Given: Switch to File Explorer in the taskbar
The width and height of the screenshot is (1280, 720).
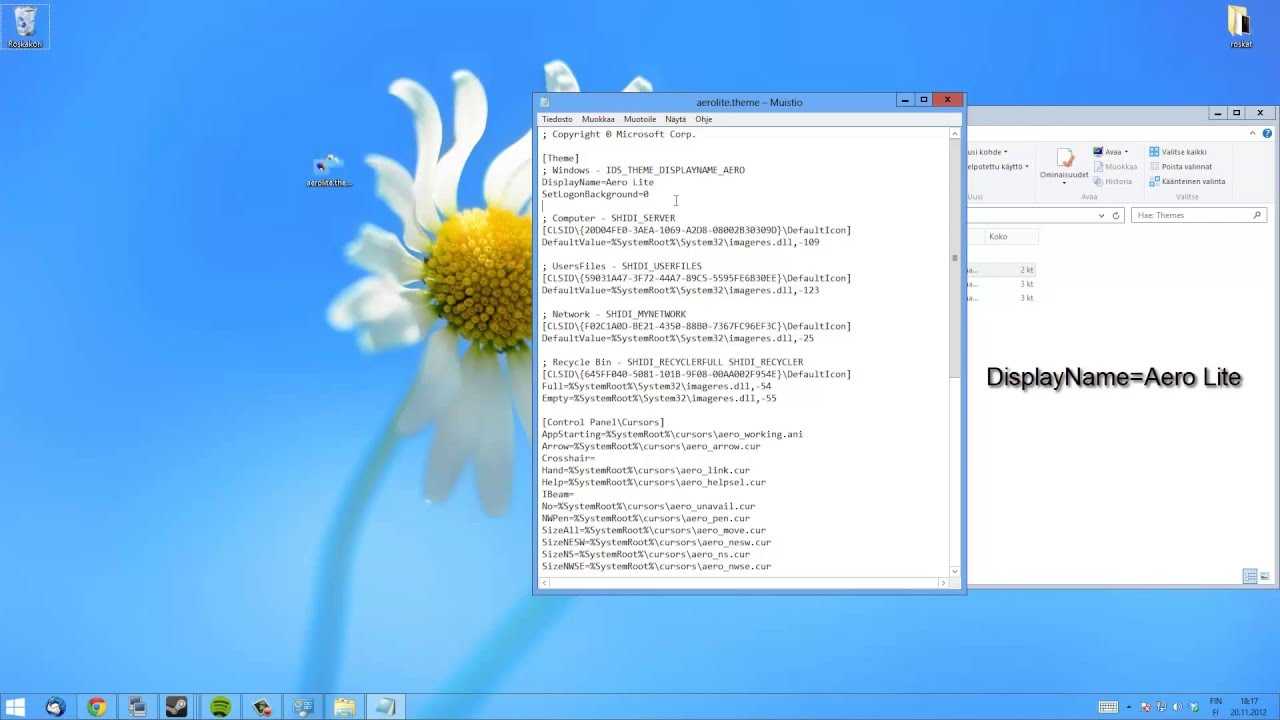Looking at the screenshot, I should pyautogui.click(x=345, y=707).
